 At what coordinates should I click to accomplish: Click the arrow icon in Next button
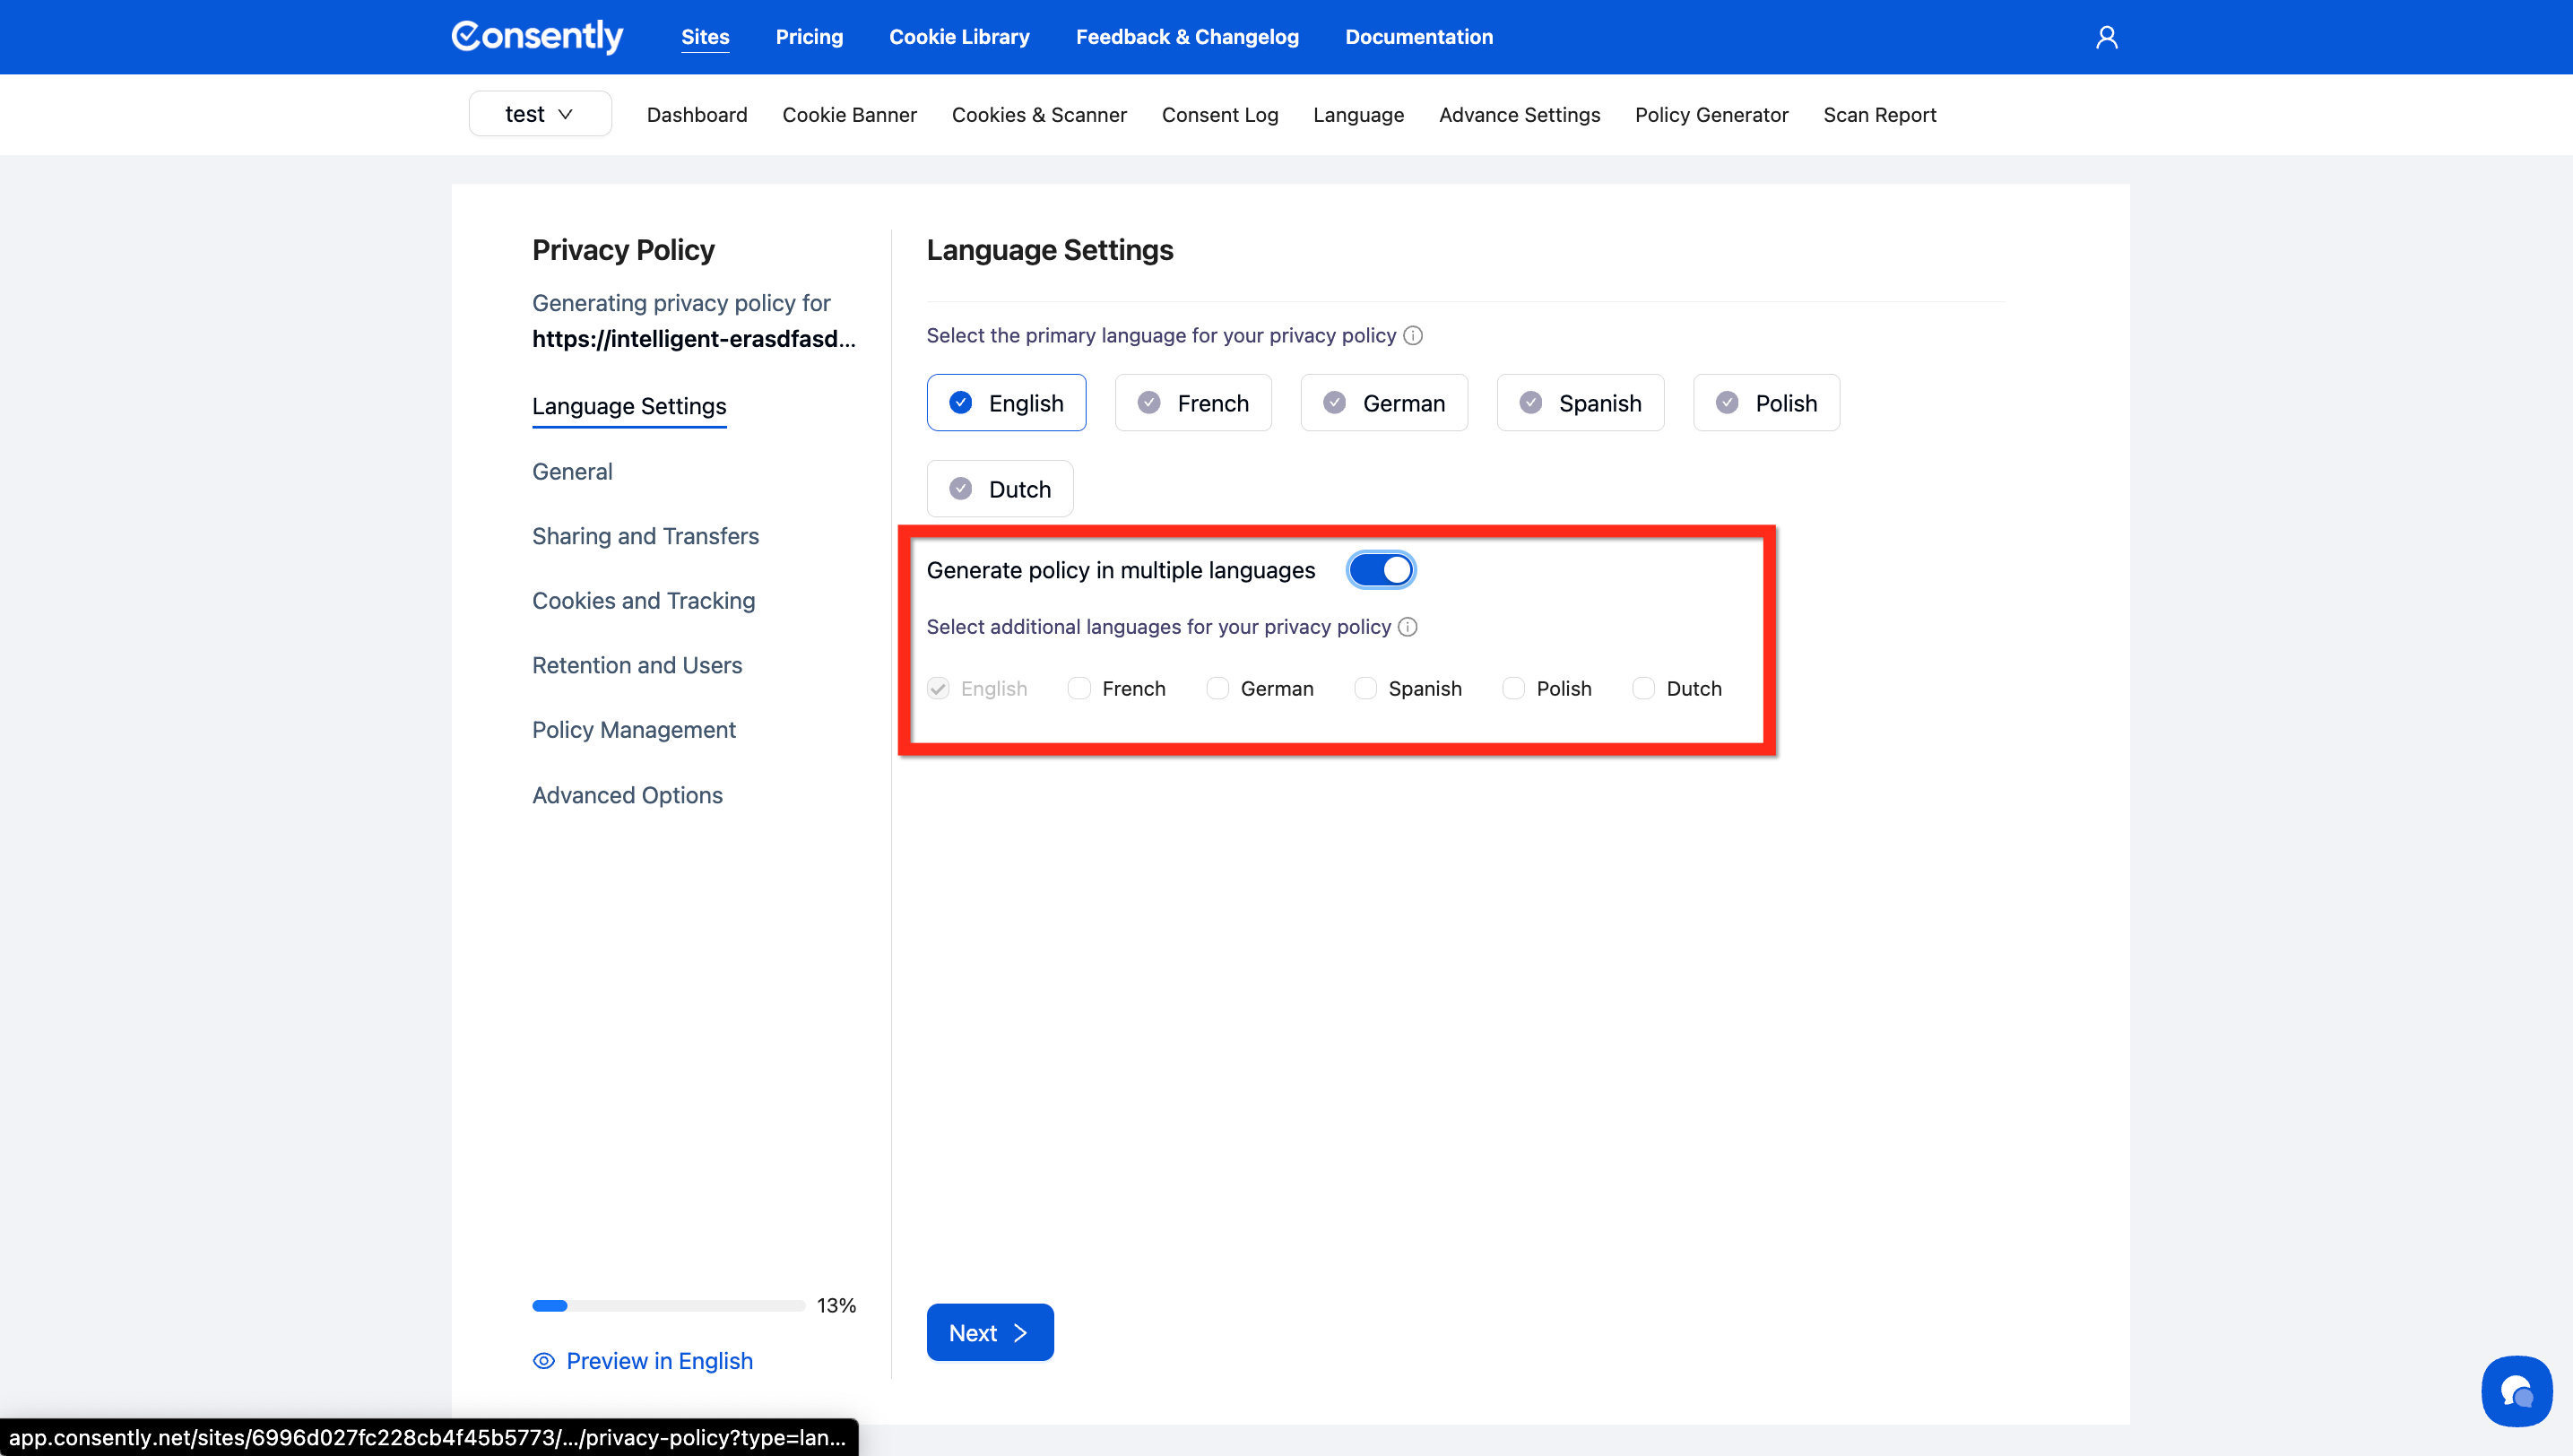tap(1020, 1333)
